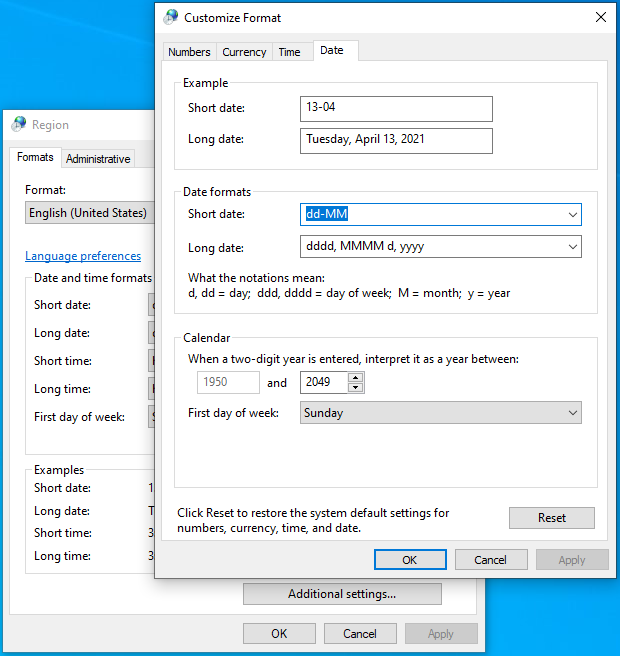The image size is (620, 656).
Task: Close the Customize Format dialog
Action: coord(601,17)
